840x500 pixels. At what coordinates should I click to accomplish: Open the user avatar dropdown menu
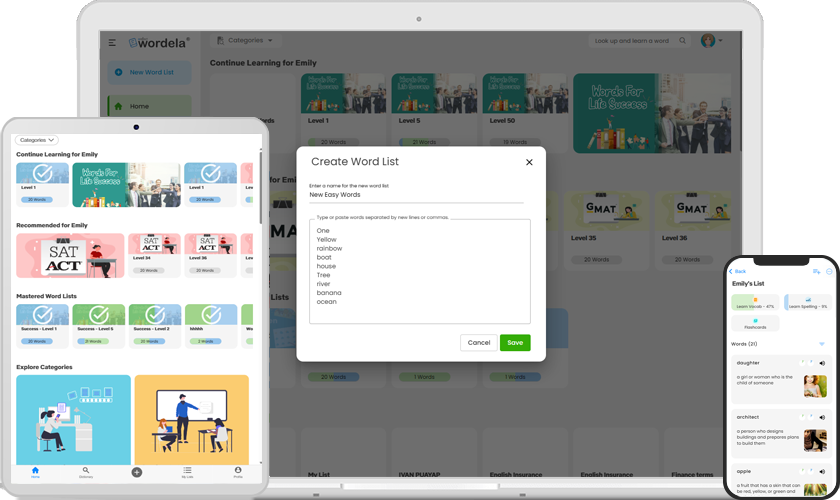[x=712, y=41]
